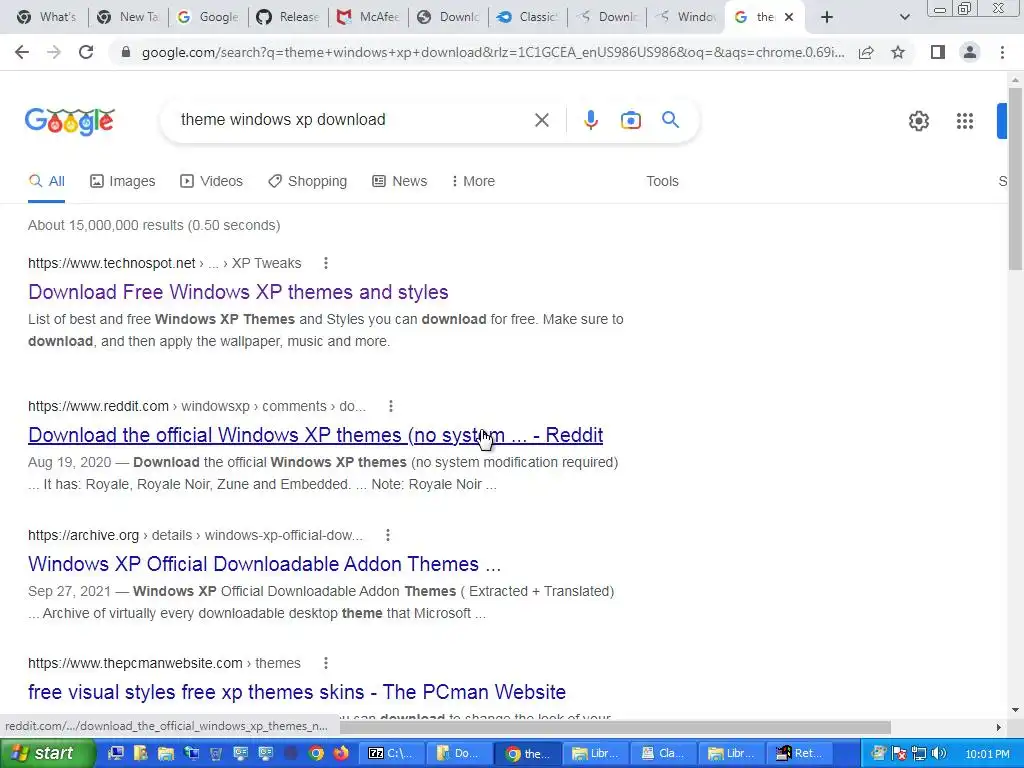Open the Chrome profile menu
This screenshot has width=1024, height=768.
[970, 52]
